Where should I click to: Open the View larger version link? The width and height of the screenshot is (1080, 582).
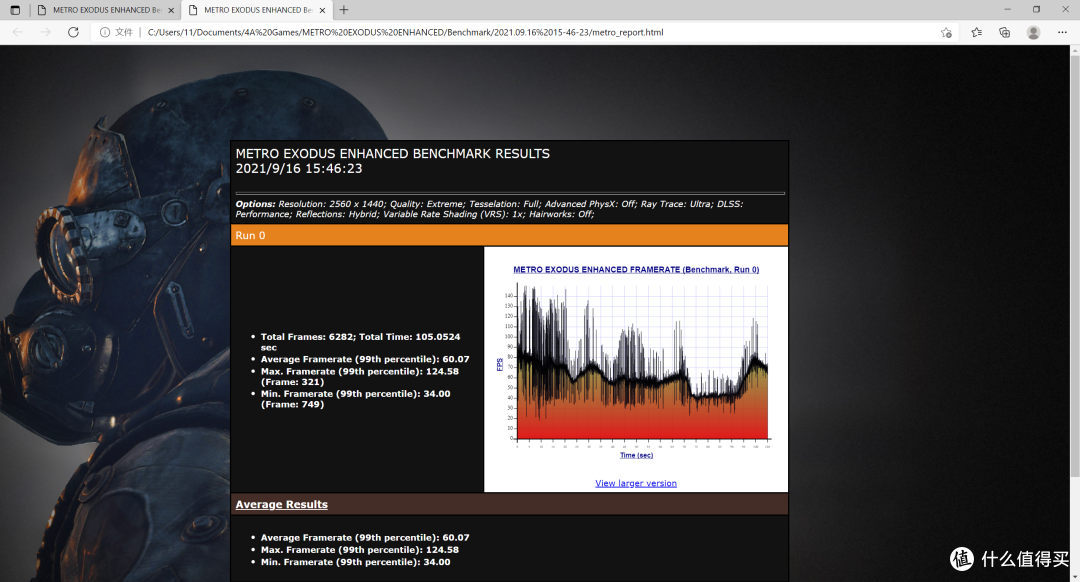(636, 484)
